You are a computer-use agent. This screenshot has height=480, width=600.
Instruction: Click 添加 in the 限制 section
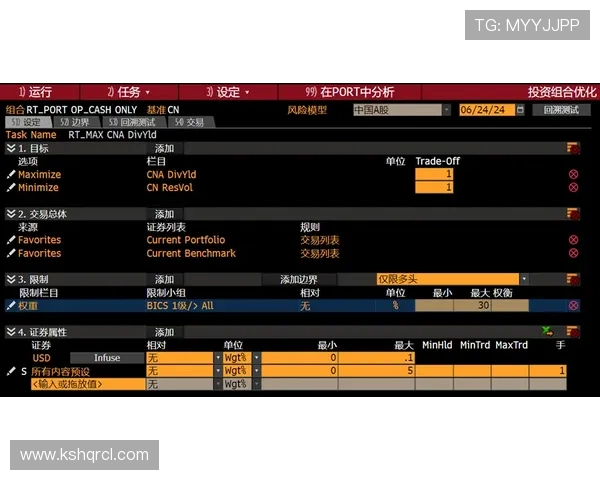click(164, 279)
